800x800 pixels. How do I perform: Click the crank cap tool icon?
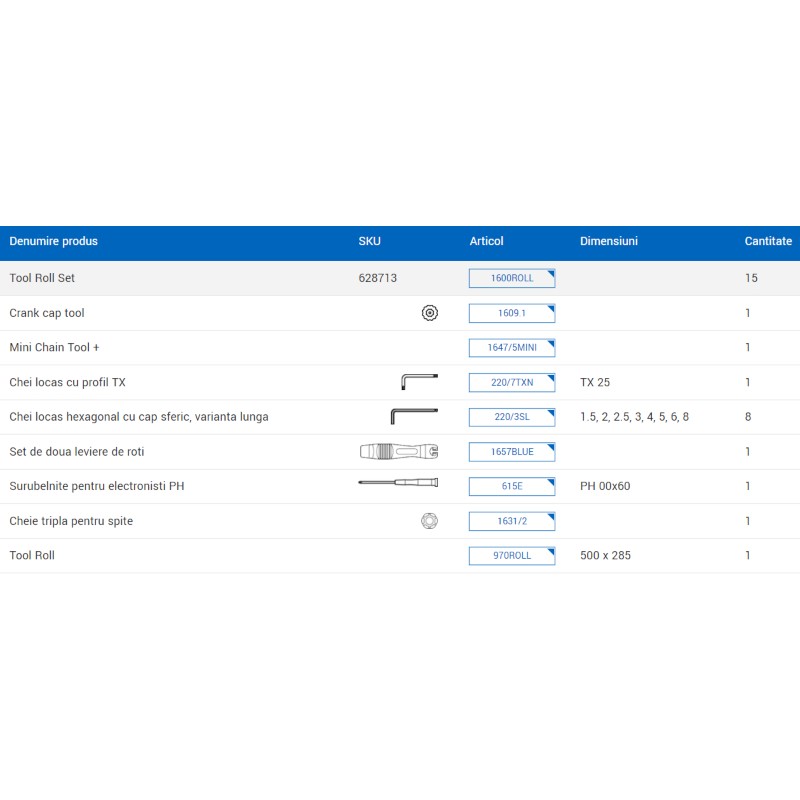[x=430, y=313]
